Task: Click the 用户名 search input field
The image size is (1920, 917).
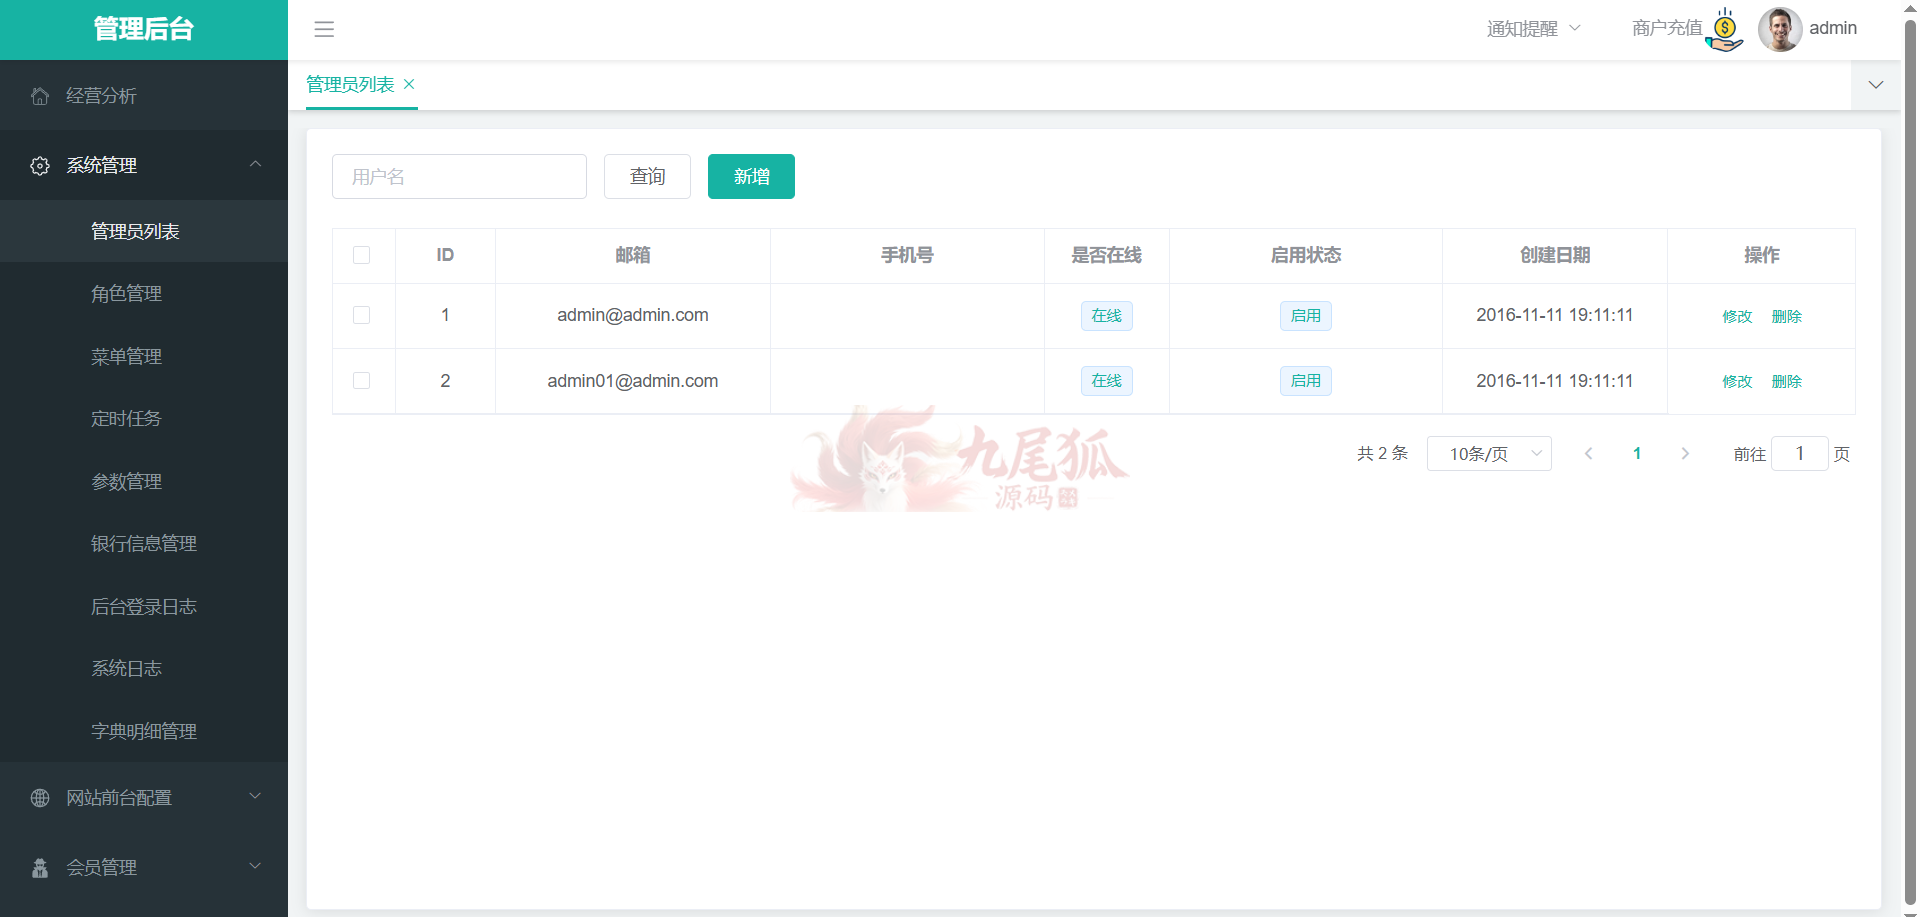Action: click(459, 177)
